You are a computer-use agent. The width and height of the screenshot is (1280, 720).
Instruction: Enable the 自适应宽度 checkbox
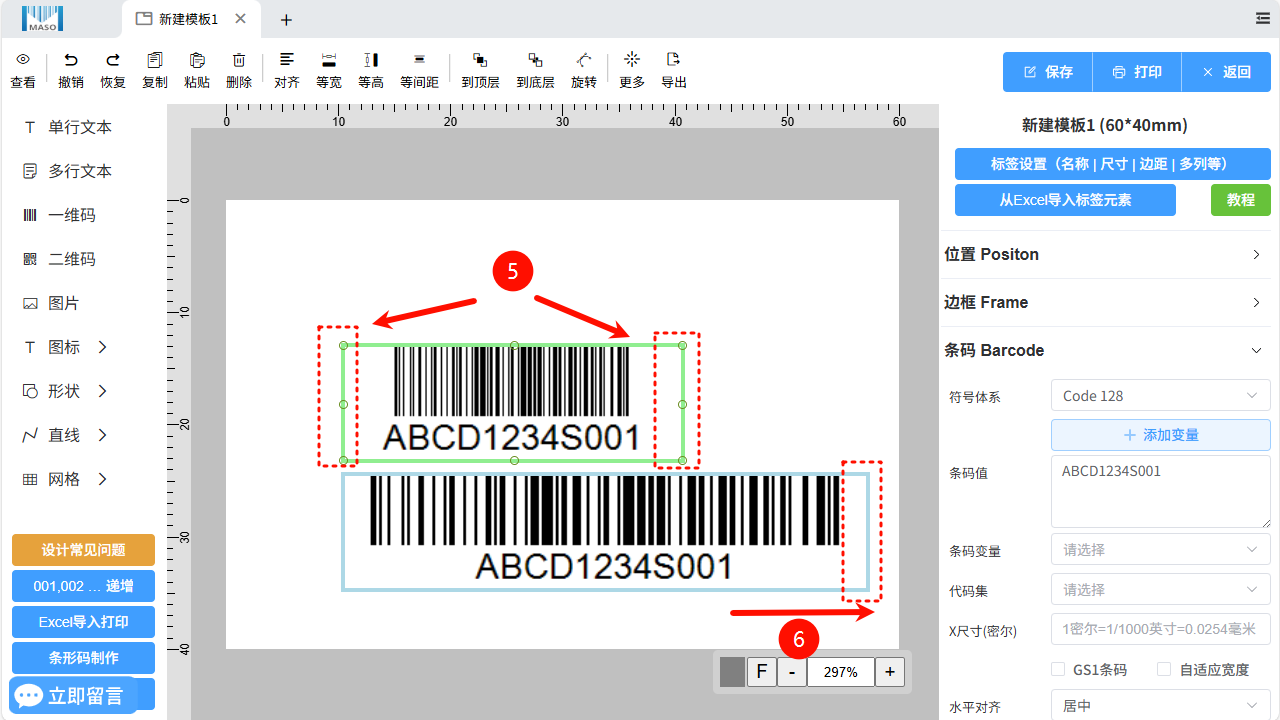point(1164,669)
